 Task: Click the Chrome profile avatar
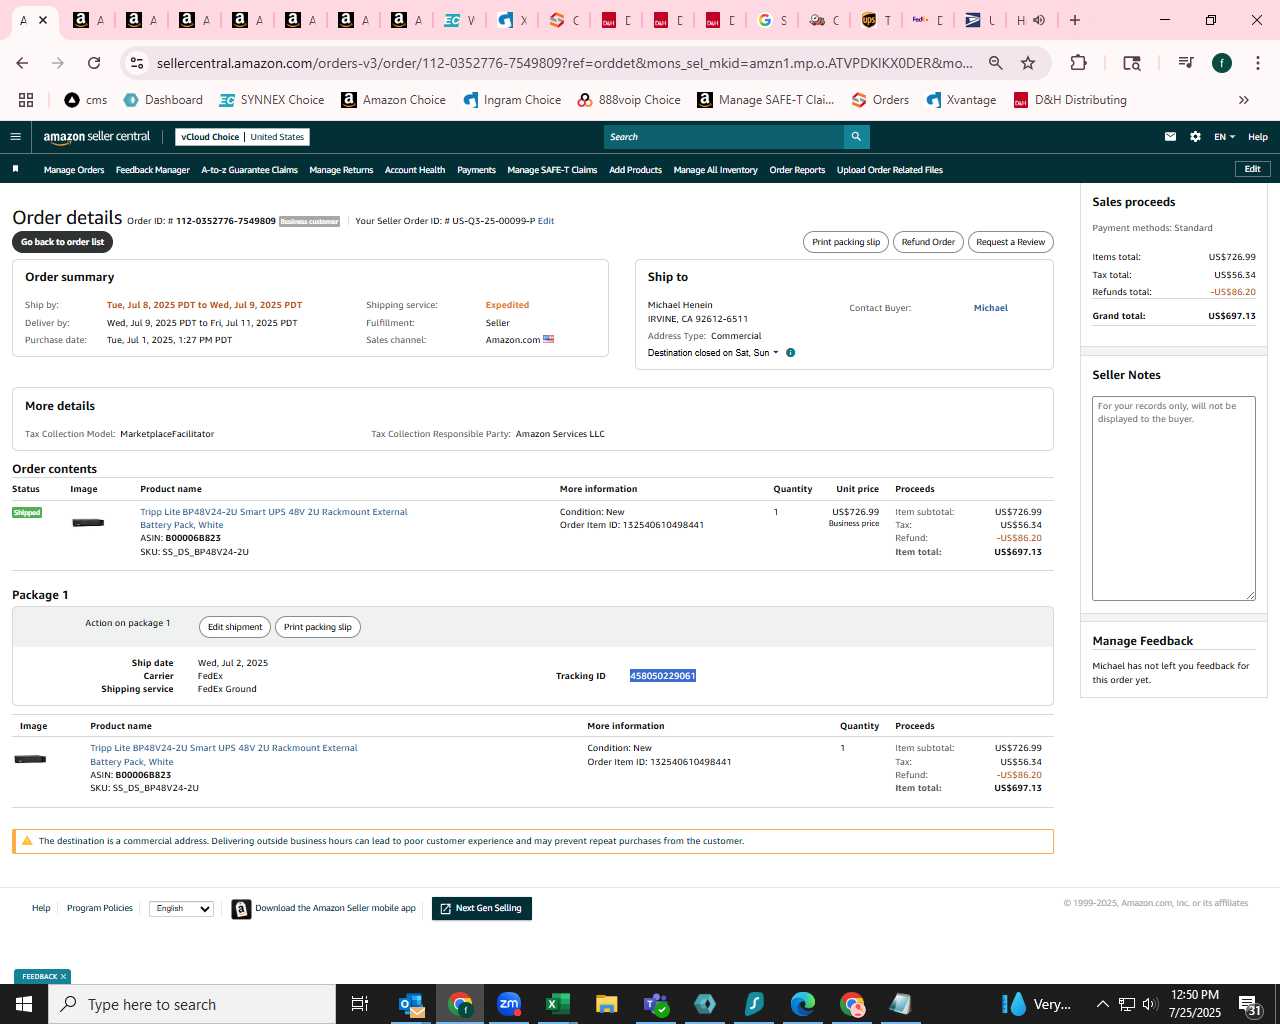click(x=1222, y=63)
